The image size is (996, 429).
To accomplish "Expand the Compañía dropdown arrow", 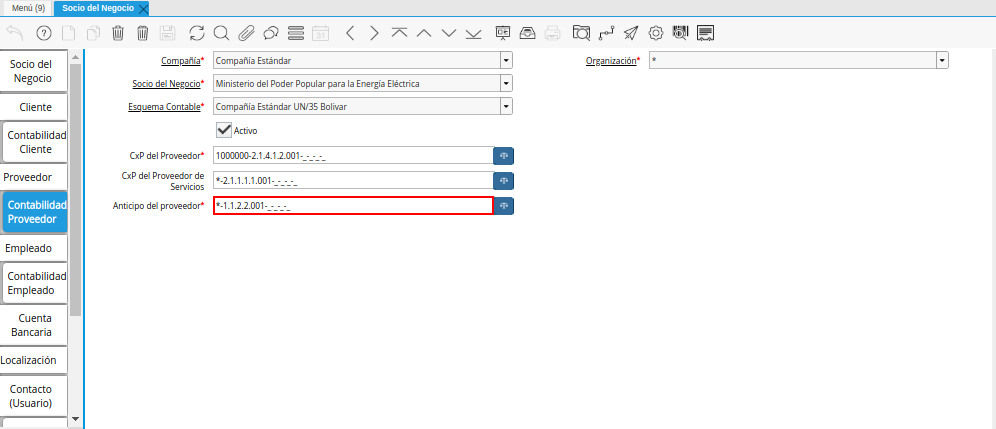I will tap(506, 60).
